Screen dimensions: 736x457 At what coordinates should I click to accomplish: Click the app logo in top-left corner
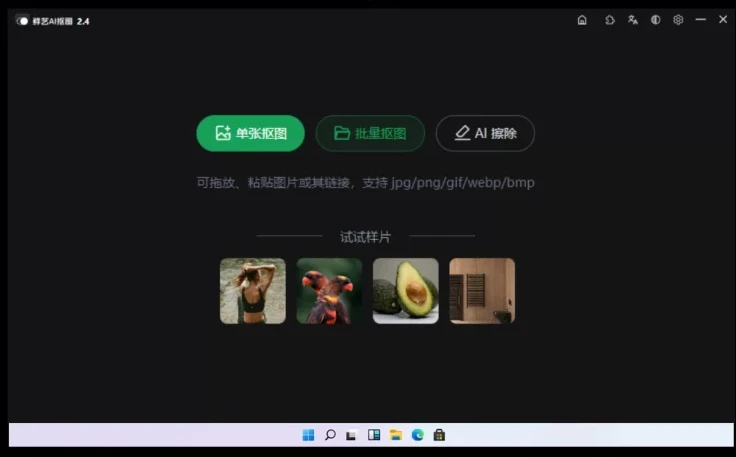22,21
